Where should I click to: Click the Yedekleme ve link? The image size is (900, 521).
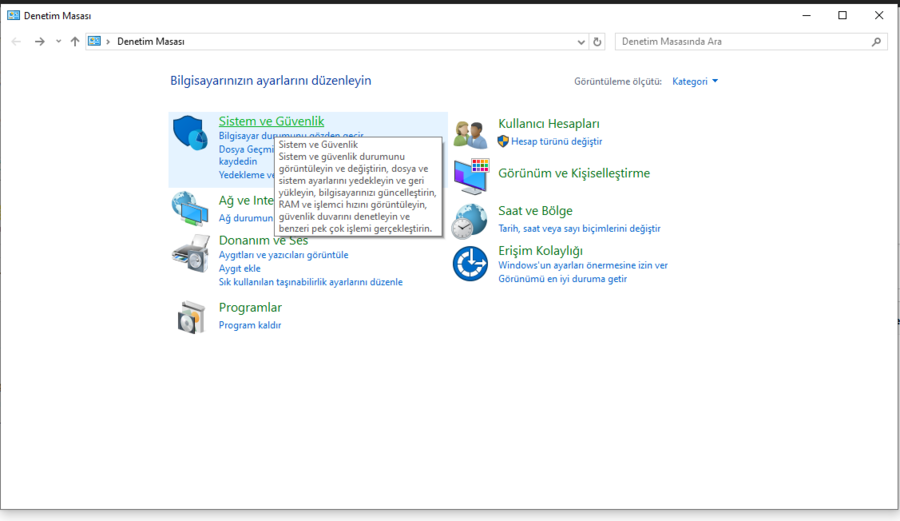[x=247, y=175]
